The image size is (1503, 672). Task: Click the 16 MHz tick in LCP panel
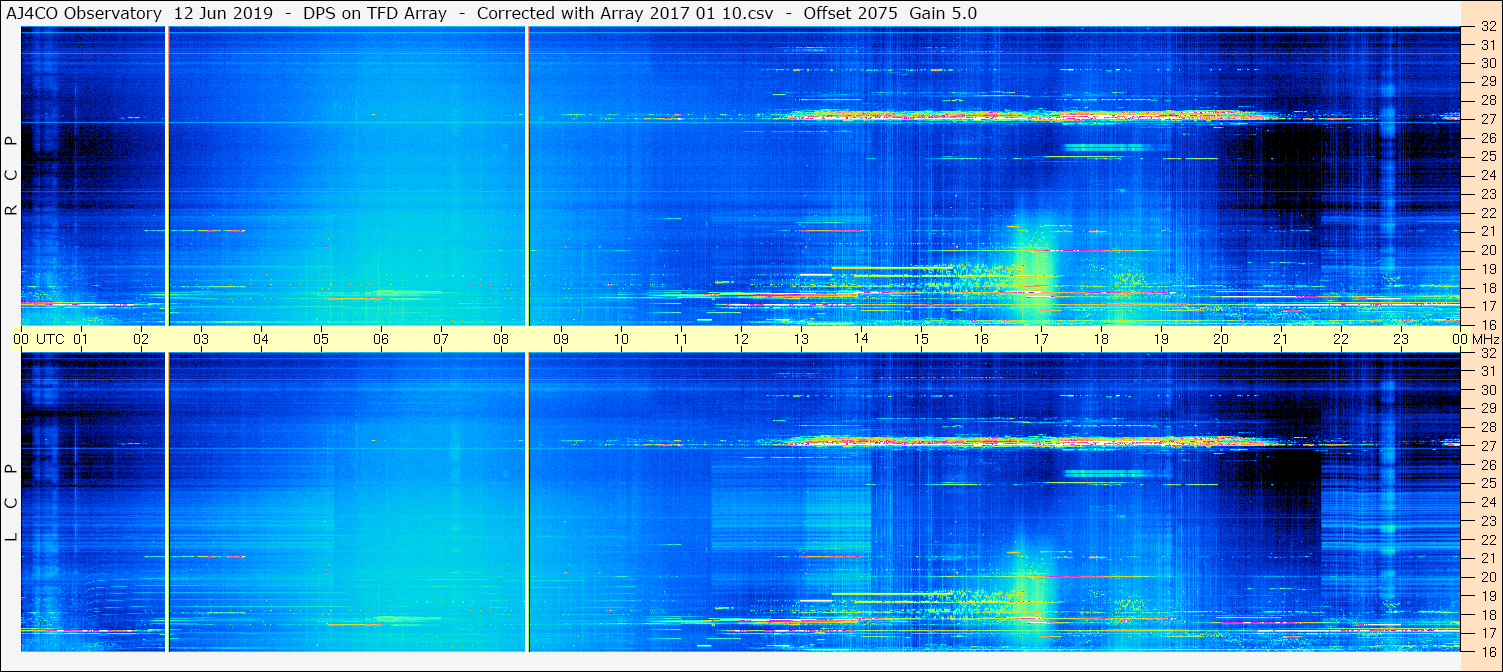click(1488, 651)
